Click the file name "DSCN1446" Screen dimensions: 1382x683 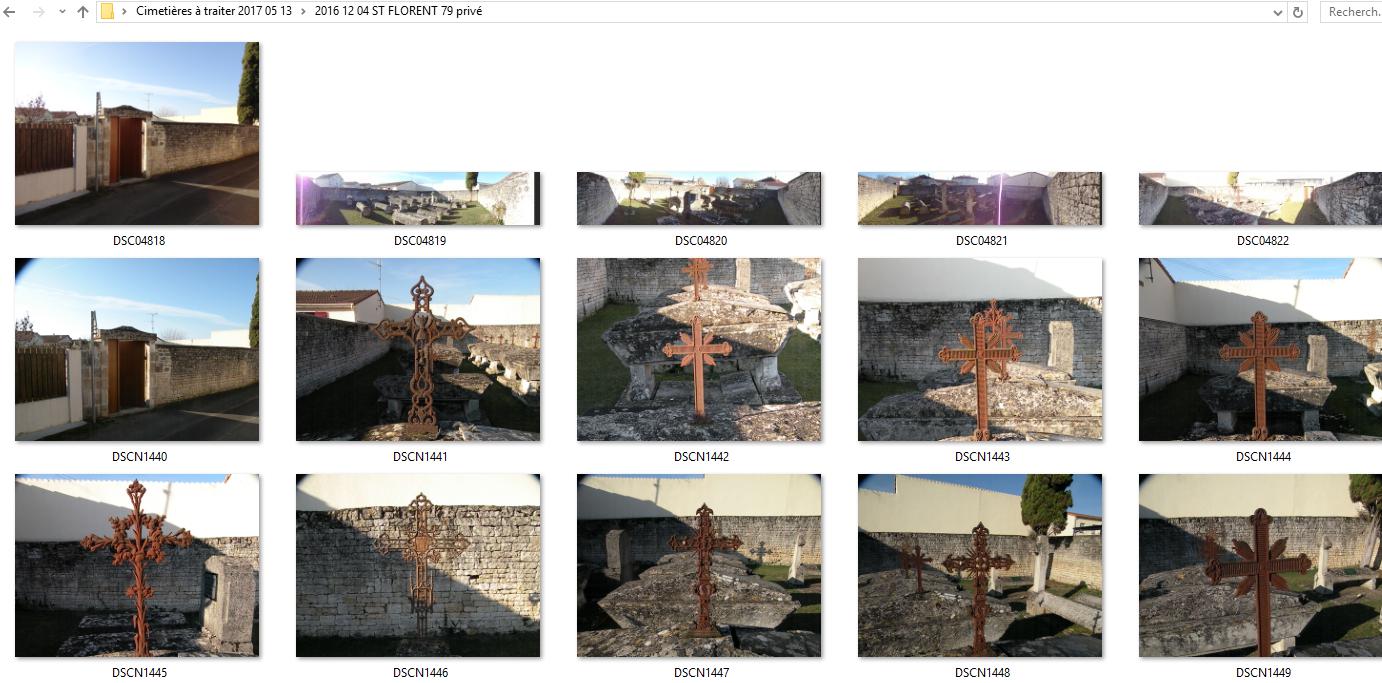pos(421,673)
